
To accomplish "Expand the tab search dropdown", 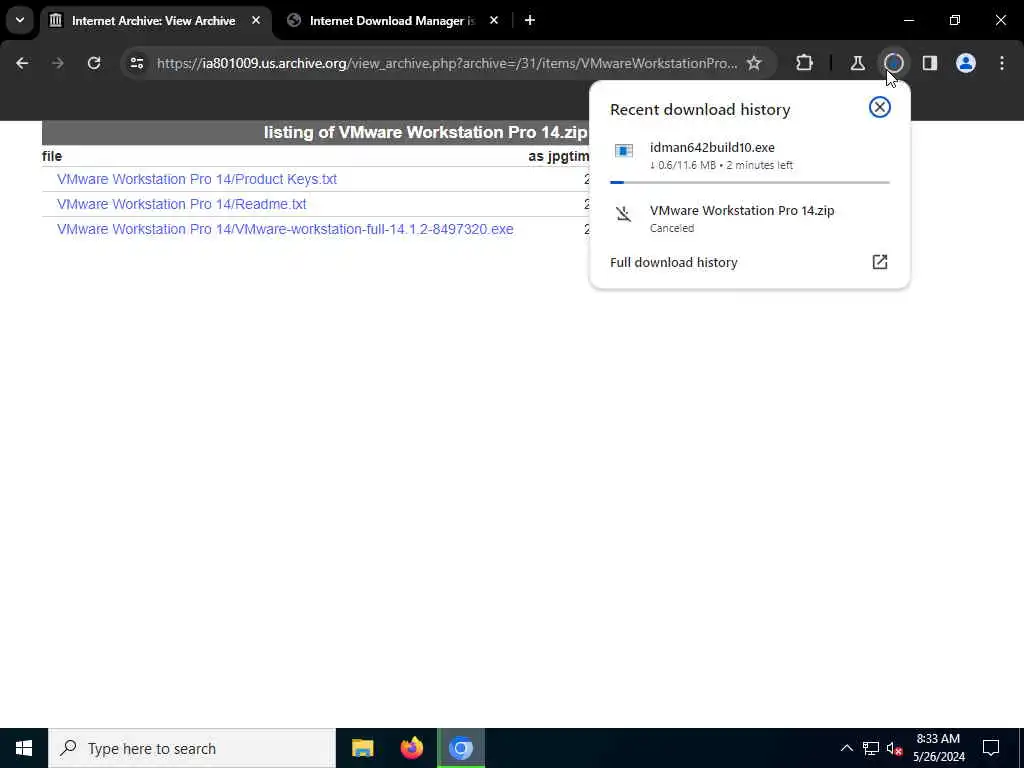I will pyautogui.click(x=20, y=20).
